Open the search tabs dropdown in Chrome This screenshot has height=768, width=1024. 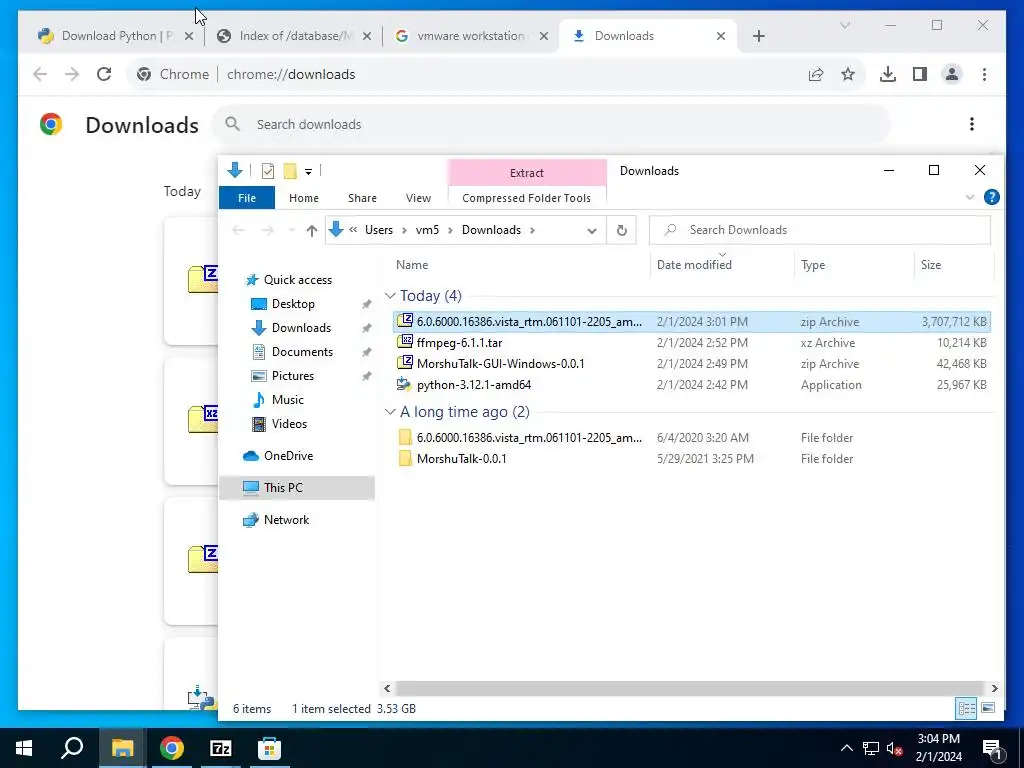tap(845, 25)
